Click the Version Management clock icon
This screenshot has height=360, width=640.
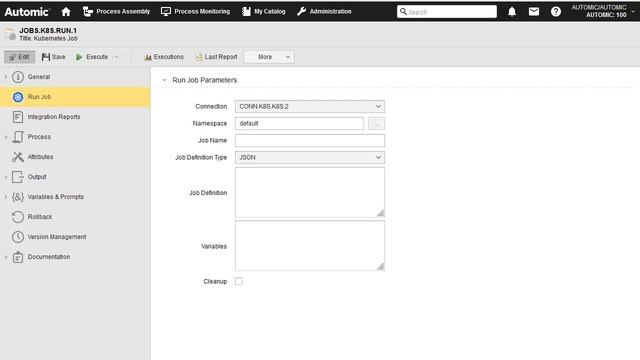[18, 237]
